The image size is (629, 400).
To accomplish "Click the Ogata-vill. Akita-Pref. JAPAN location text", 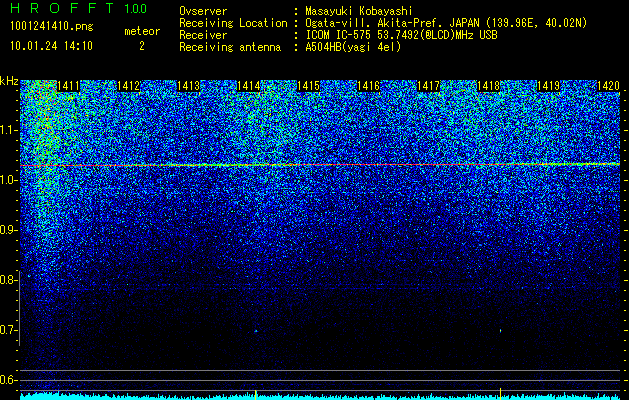I will click(446, 23).
